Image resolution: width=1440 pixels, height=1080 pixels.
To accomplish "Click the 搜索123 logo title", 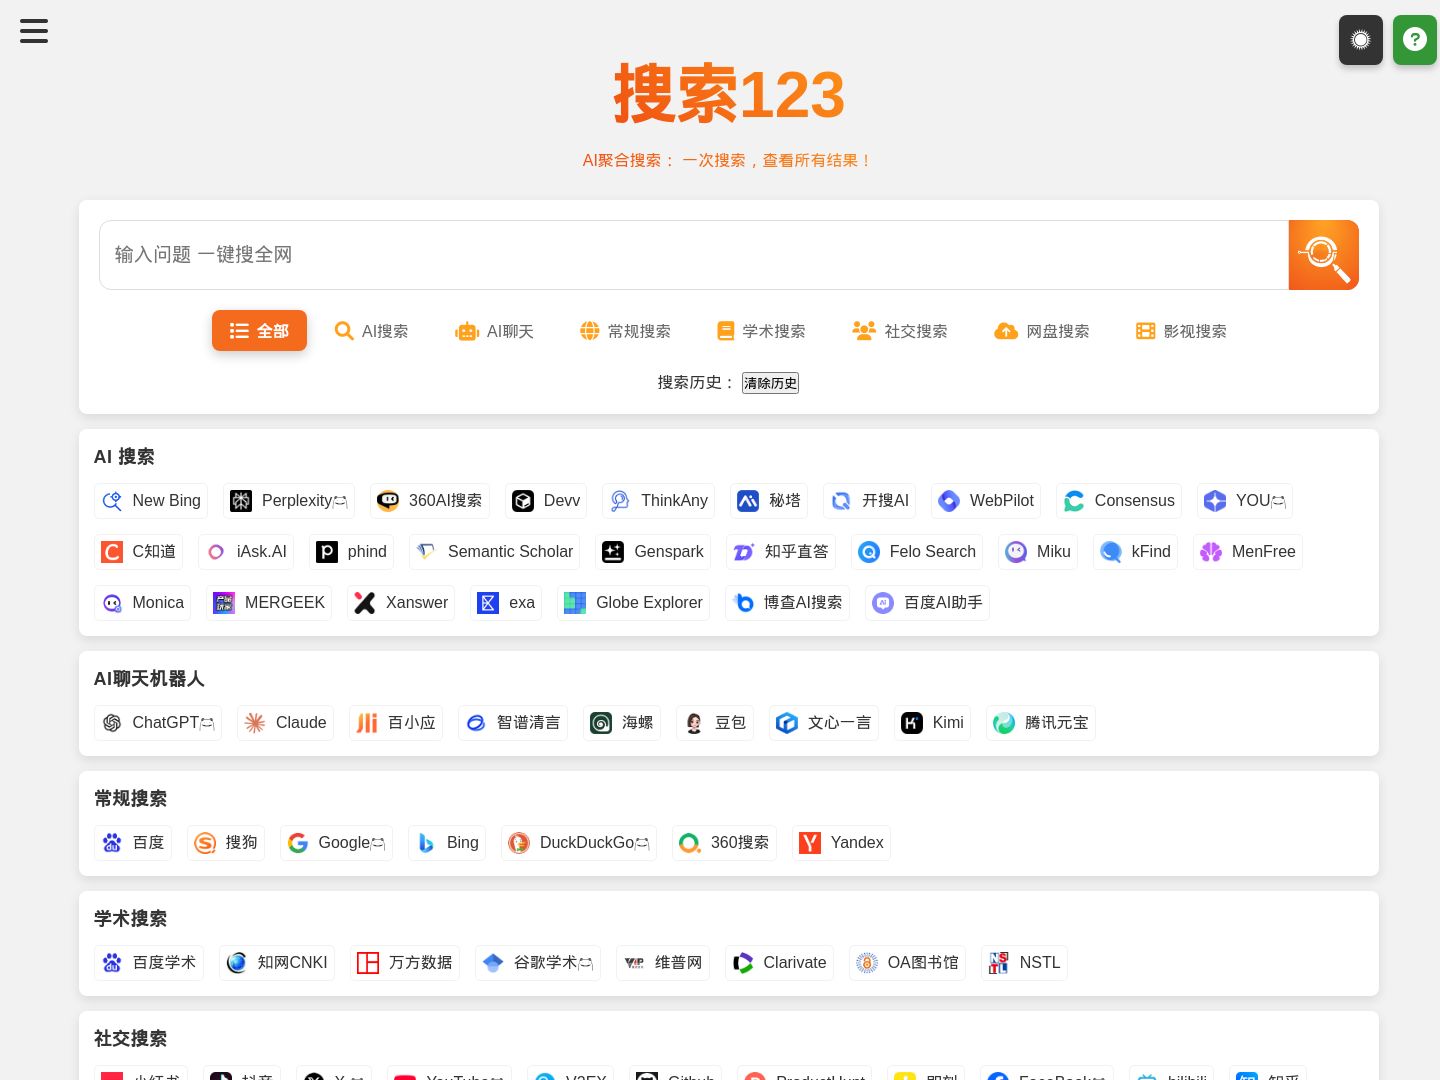I will click(729, 95).
